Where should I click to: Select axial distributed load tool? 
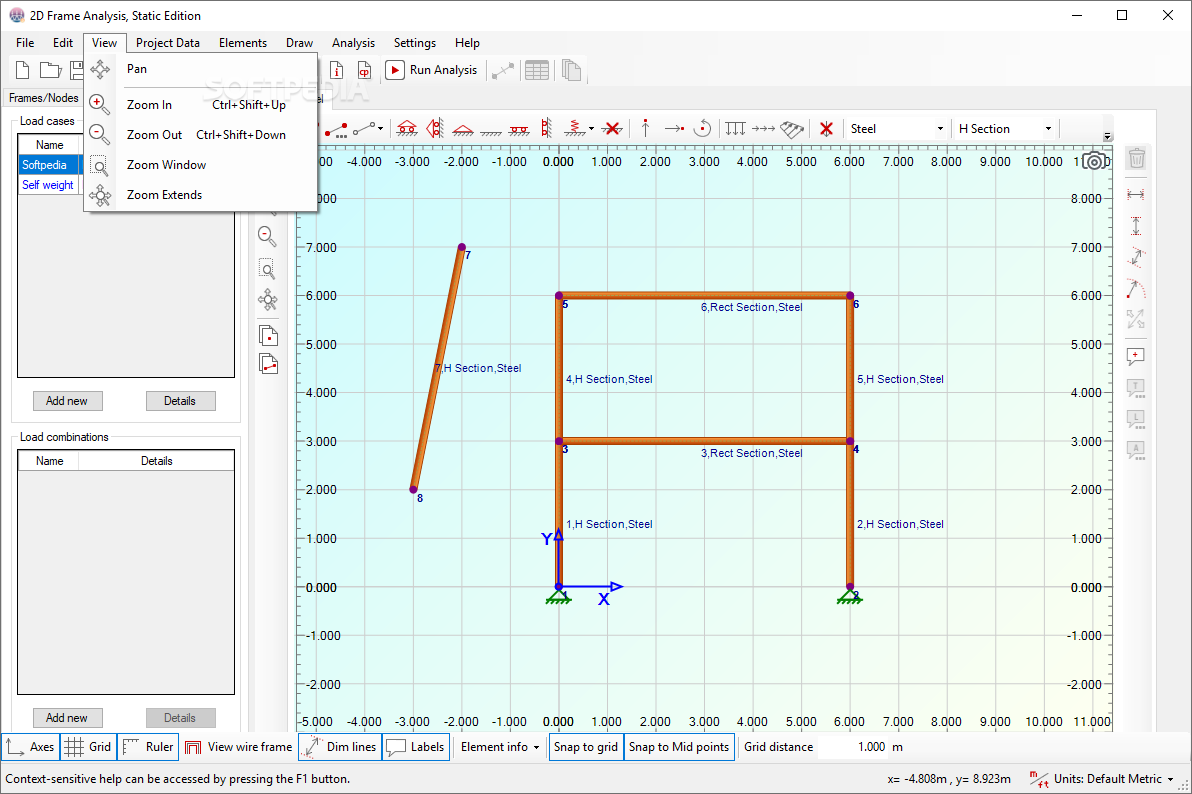763,129
